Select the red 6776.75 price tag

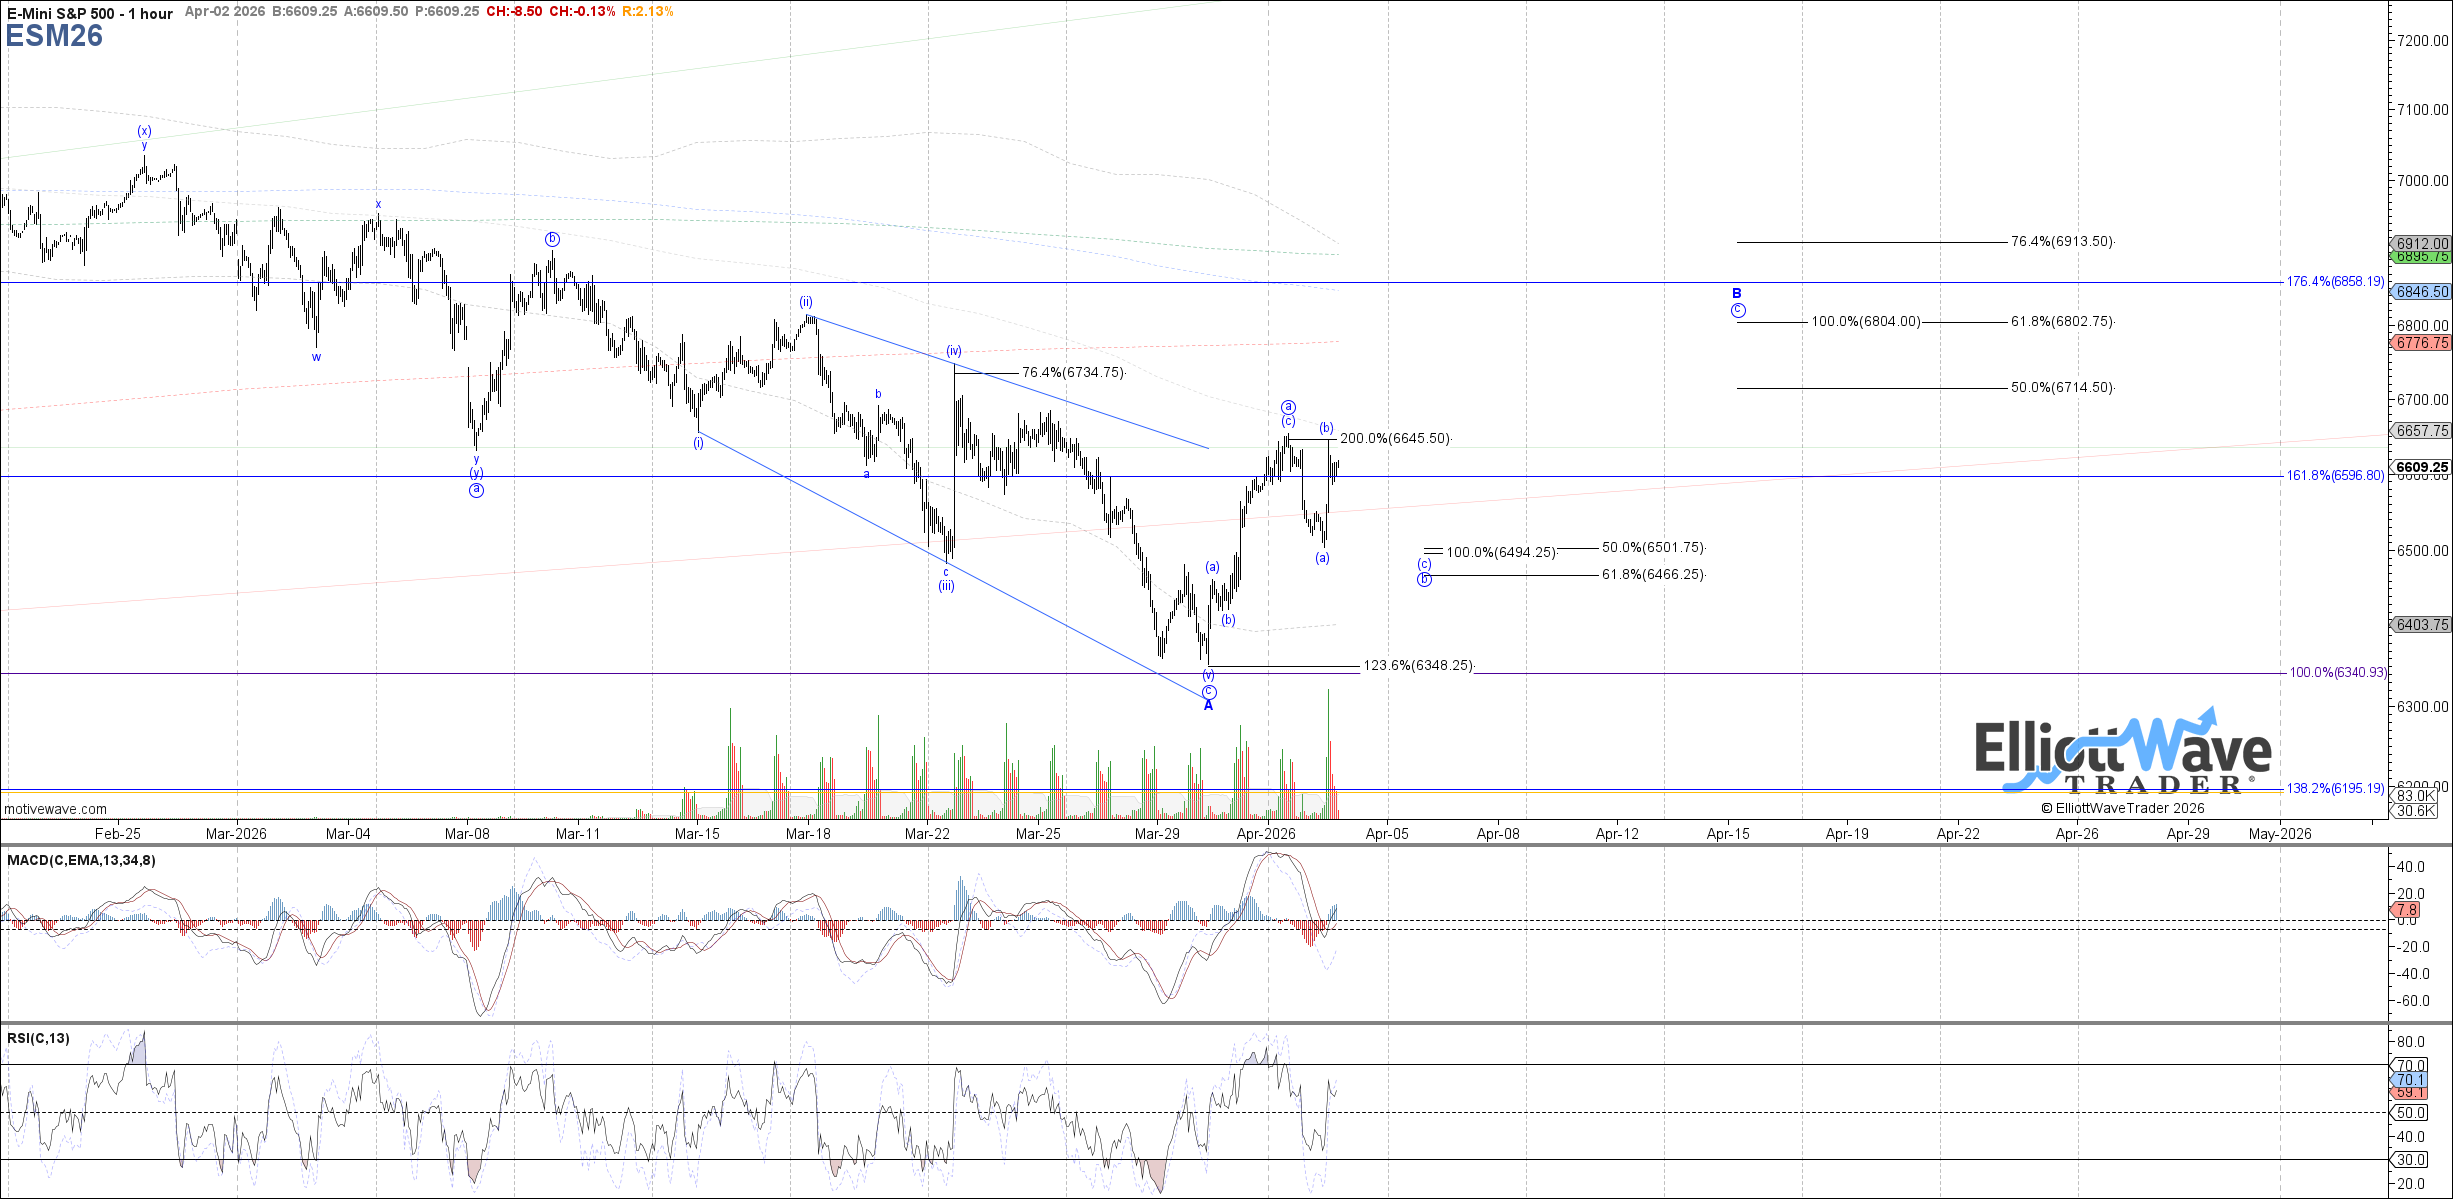[x=2422, y=343]
